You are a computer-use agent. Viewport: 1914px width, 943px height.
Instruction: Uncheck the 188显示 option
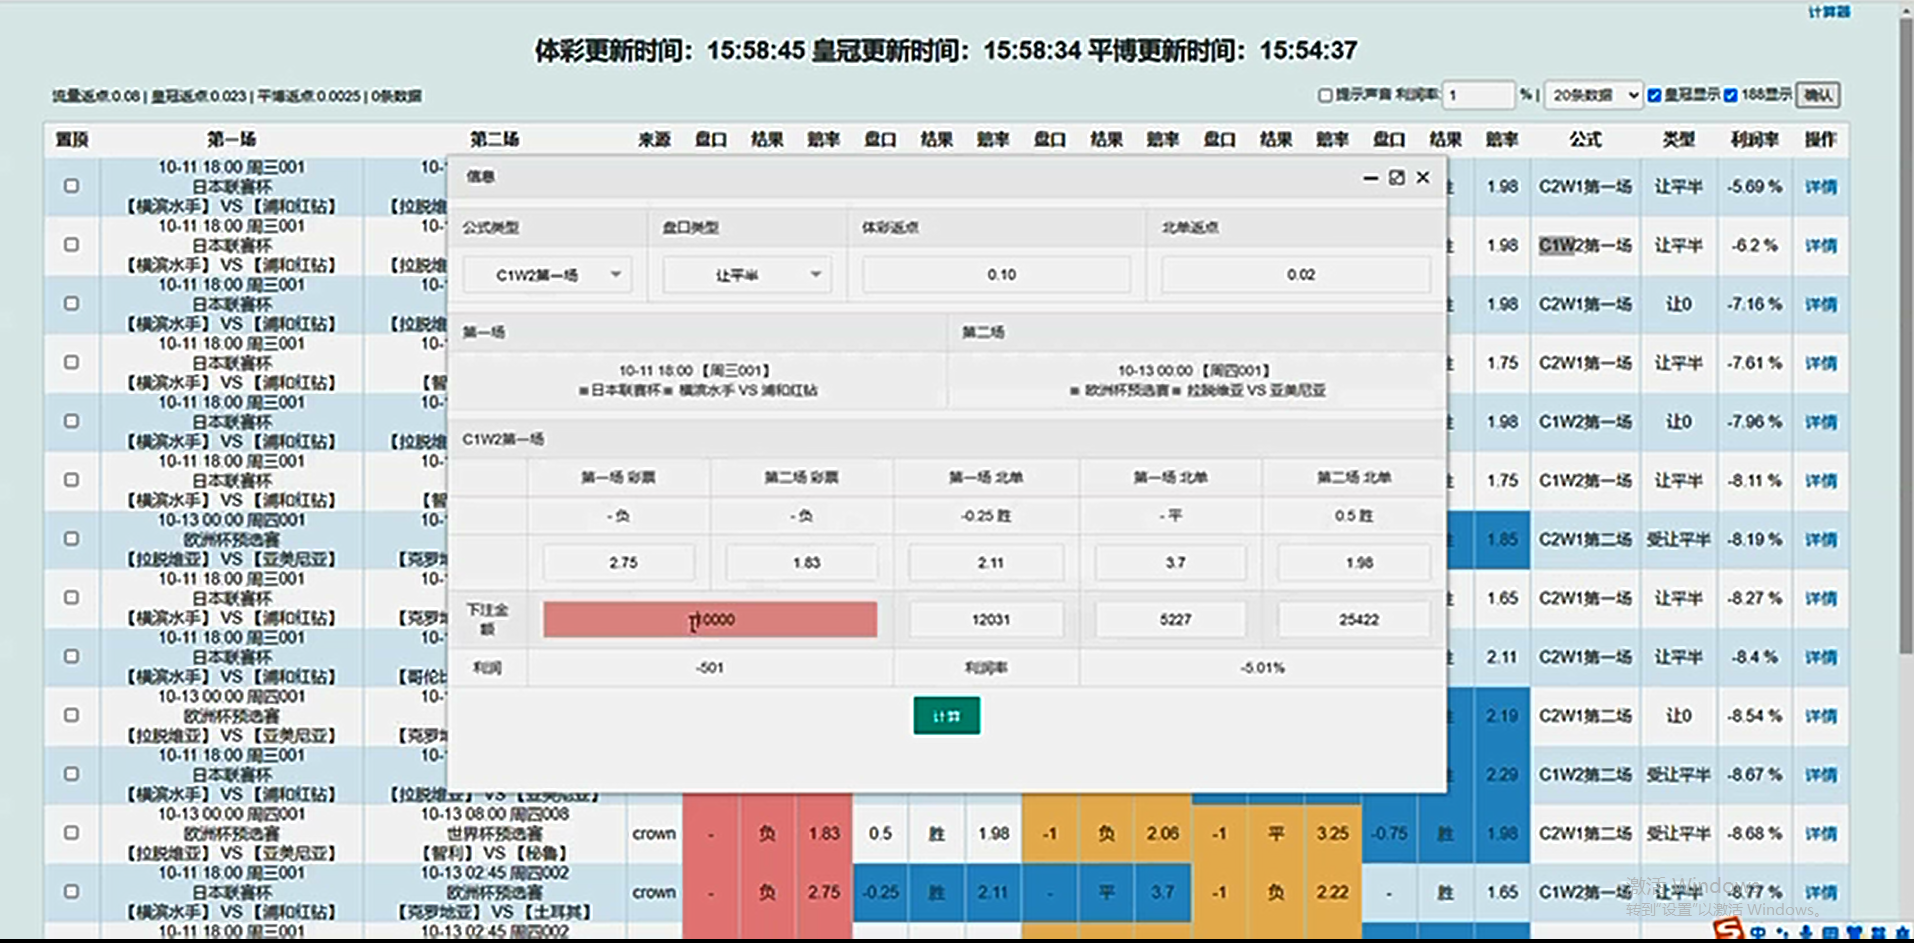click(1732, 94)
